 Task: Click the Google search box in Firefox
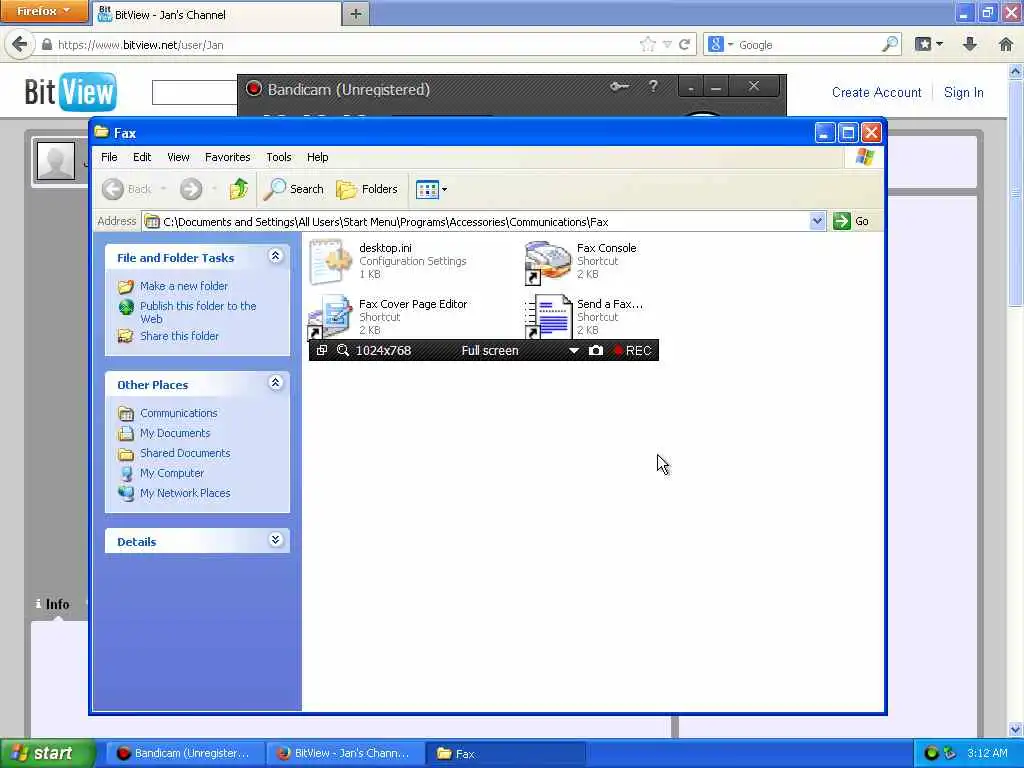pyautogui.click(x=807, y=45)
